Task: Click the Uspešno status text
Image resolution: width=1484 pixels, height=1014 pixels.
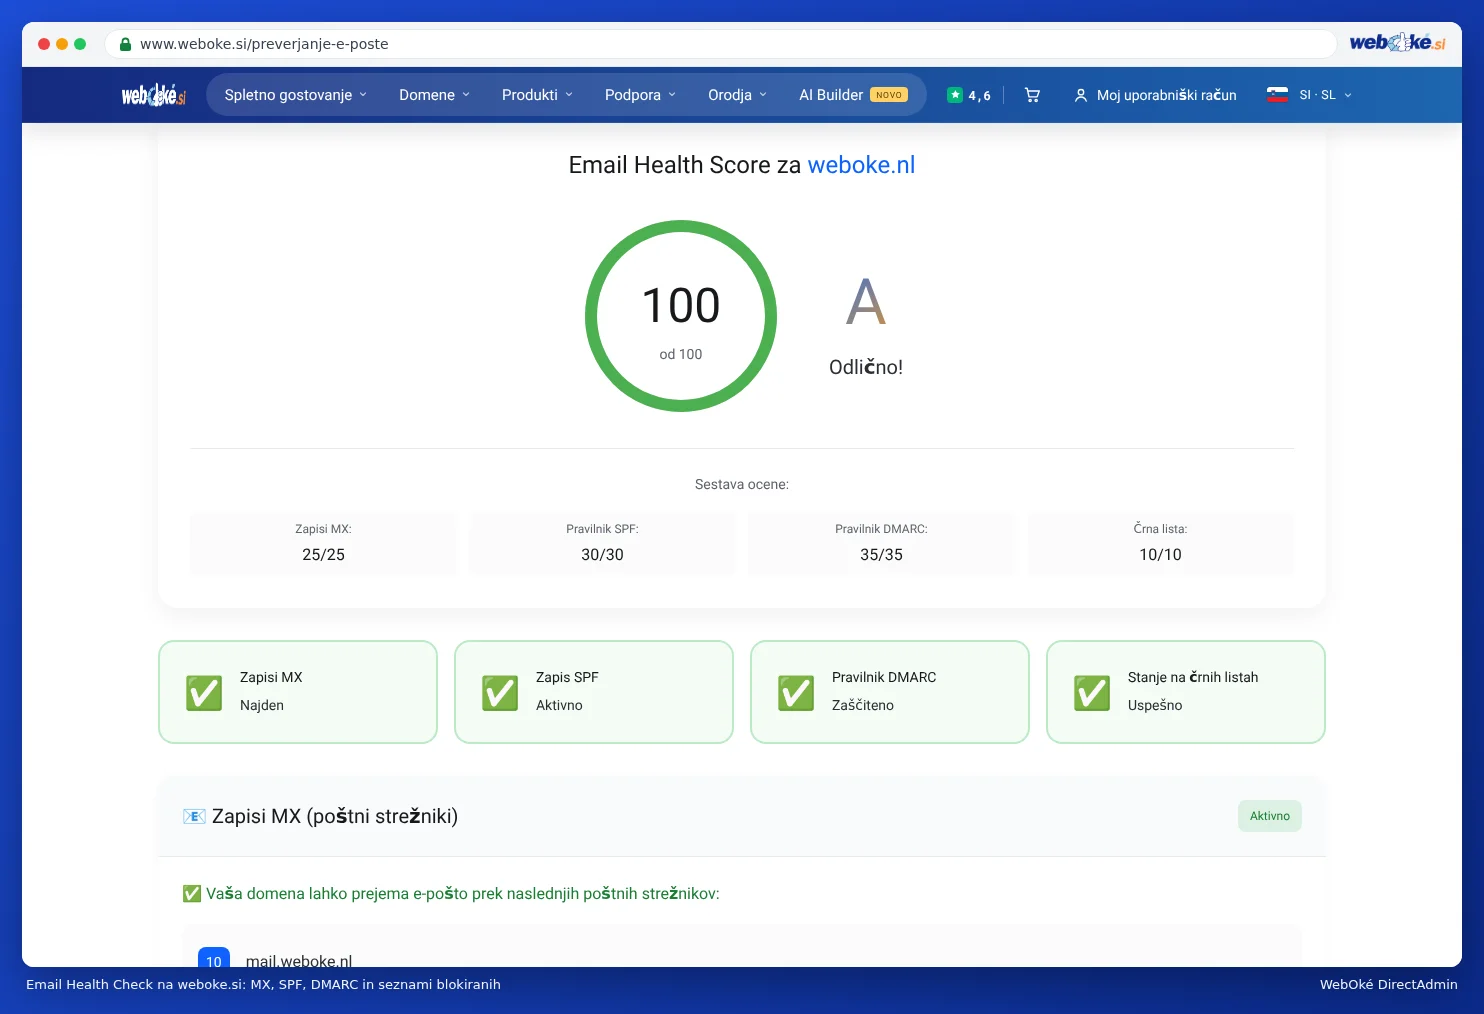Action: 1155,705
